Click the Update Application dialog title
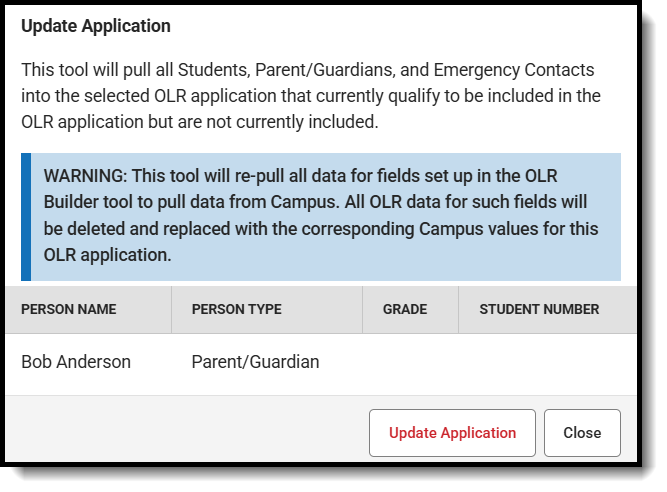 [x=96, y=26]
